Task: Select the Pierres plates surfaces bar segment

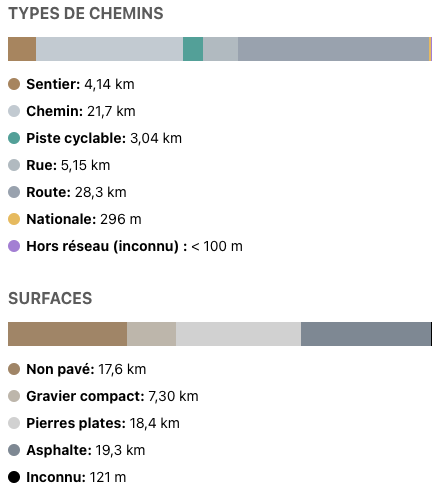Action: [x=238, y=334]
